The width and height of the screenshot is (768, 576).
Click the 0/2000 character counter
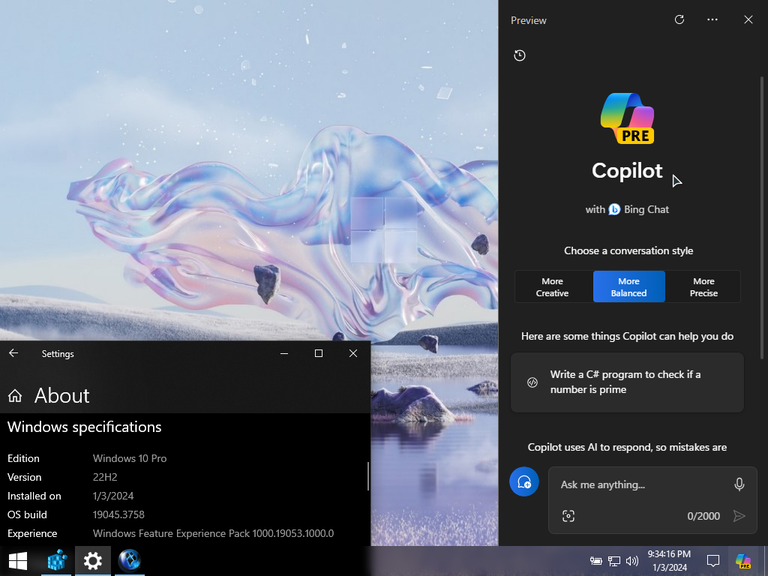703,516
